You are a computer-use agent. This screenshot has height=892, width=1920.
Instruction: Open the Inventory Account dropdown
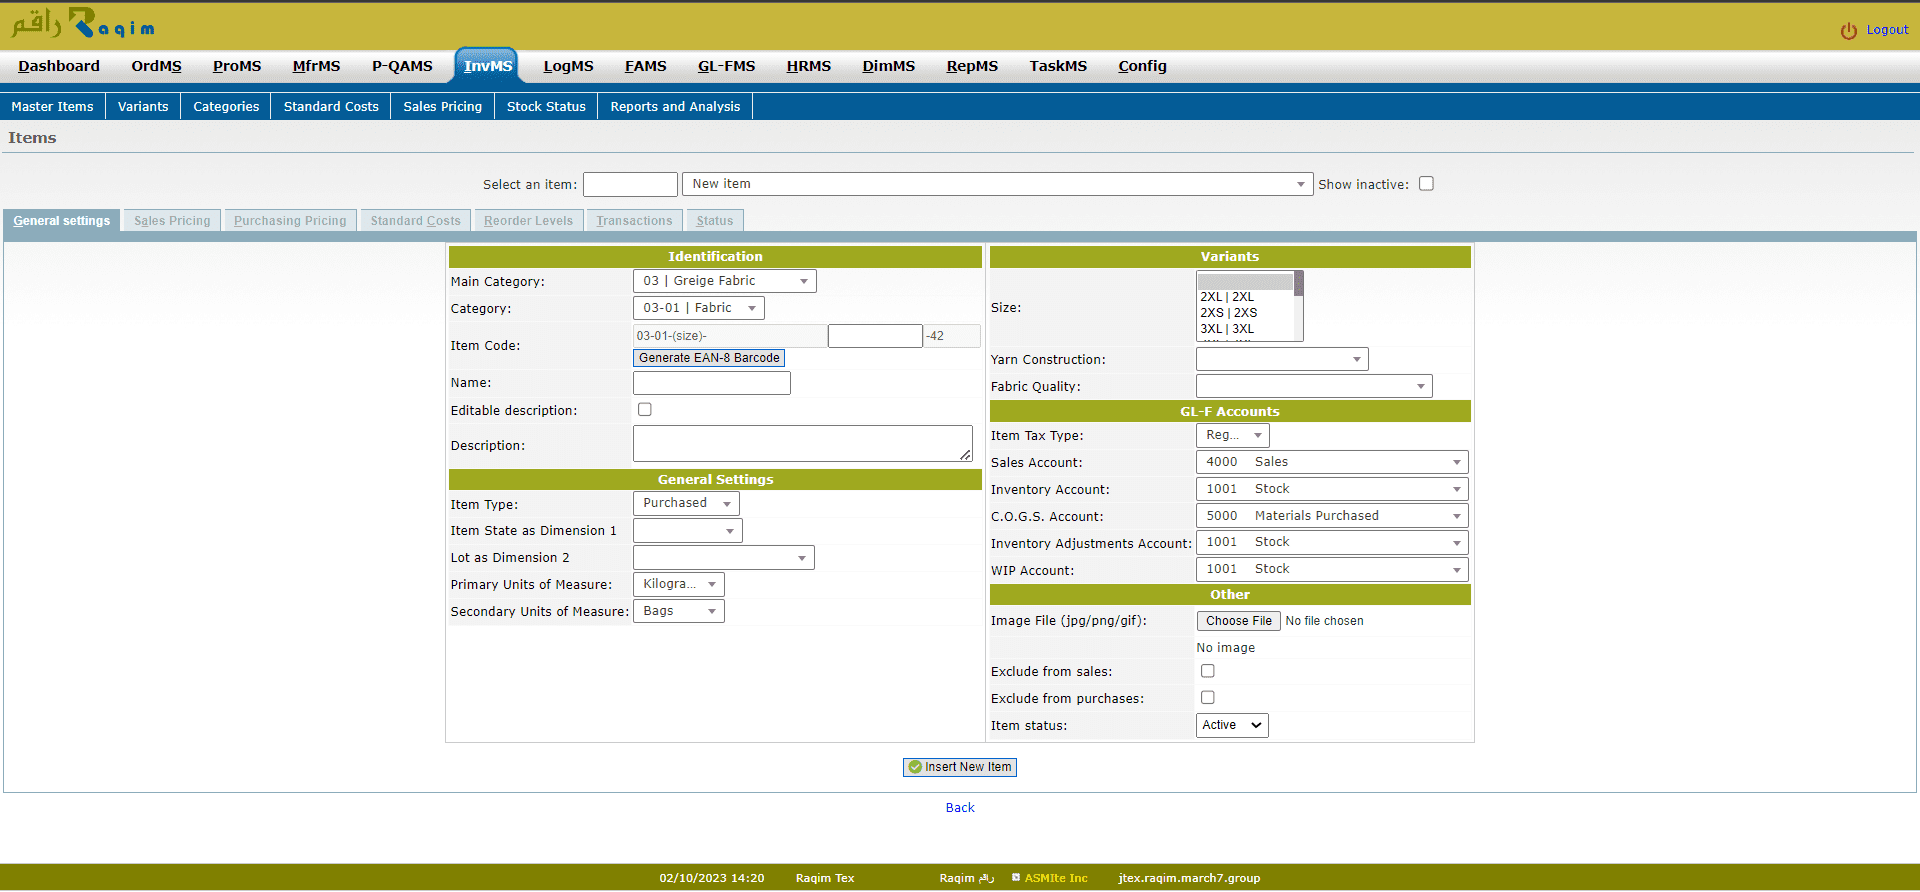pyautogui.click(x=1332, y=489)
